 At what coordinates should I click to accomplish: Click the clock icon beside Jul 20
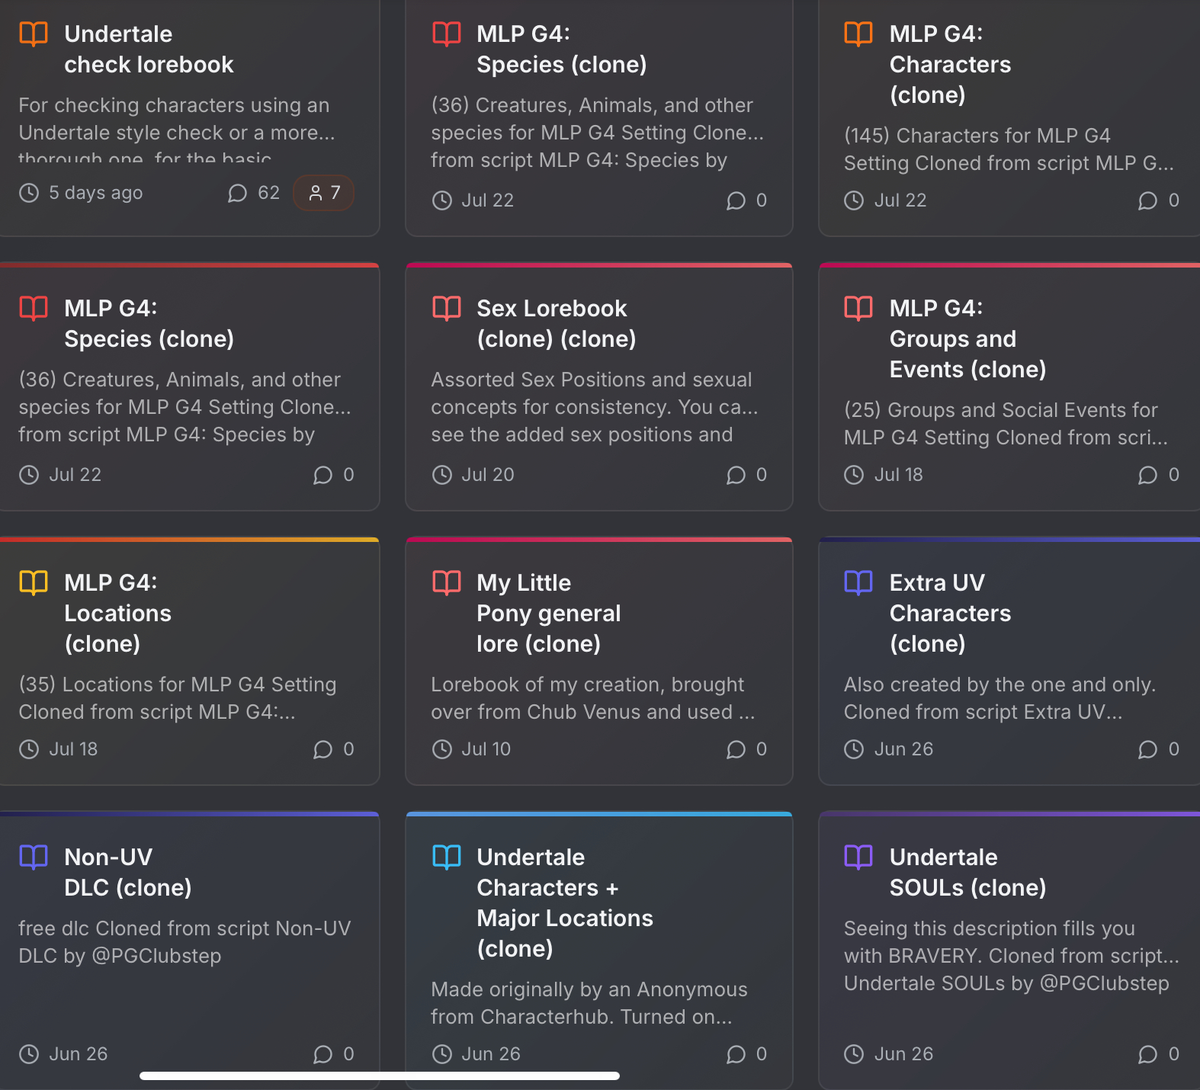click(442, 475)
